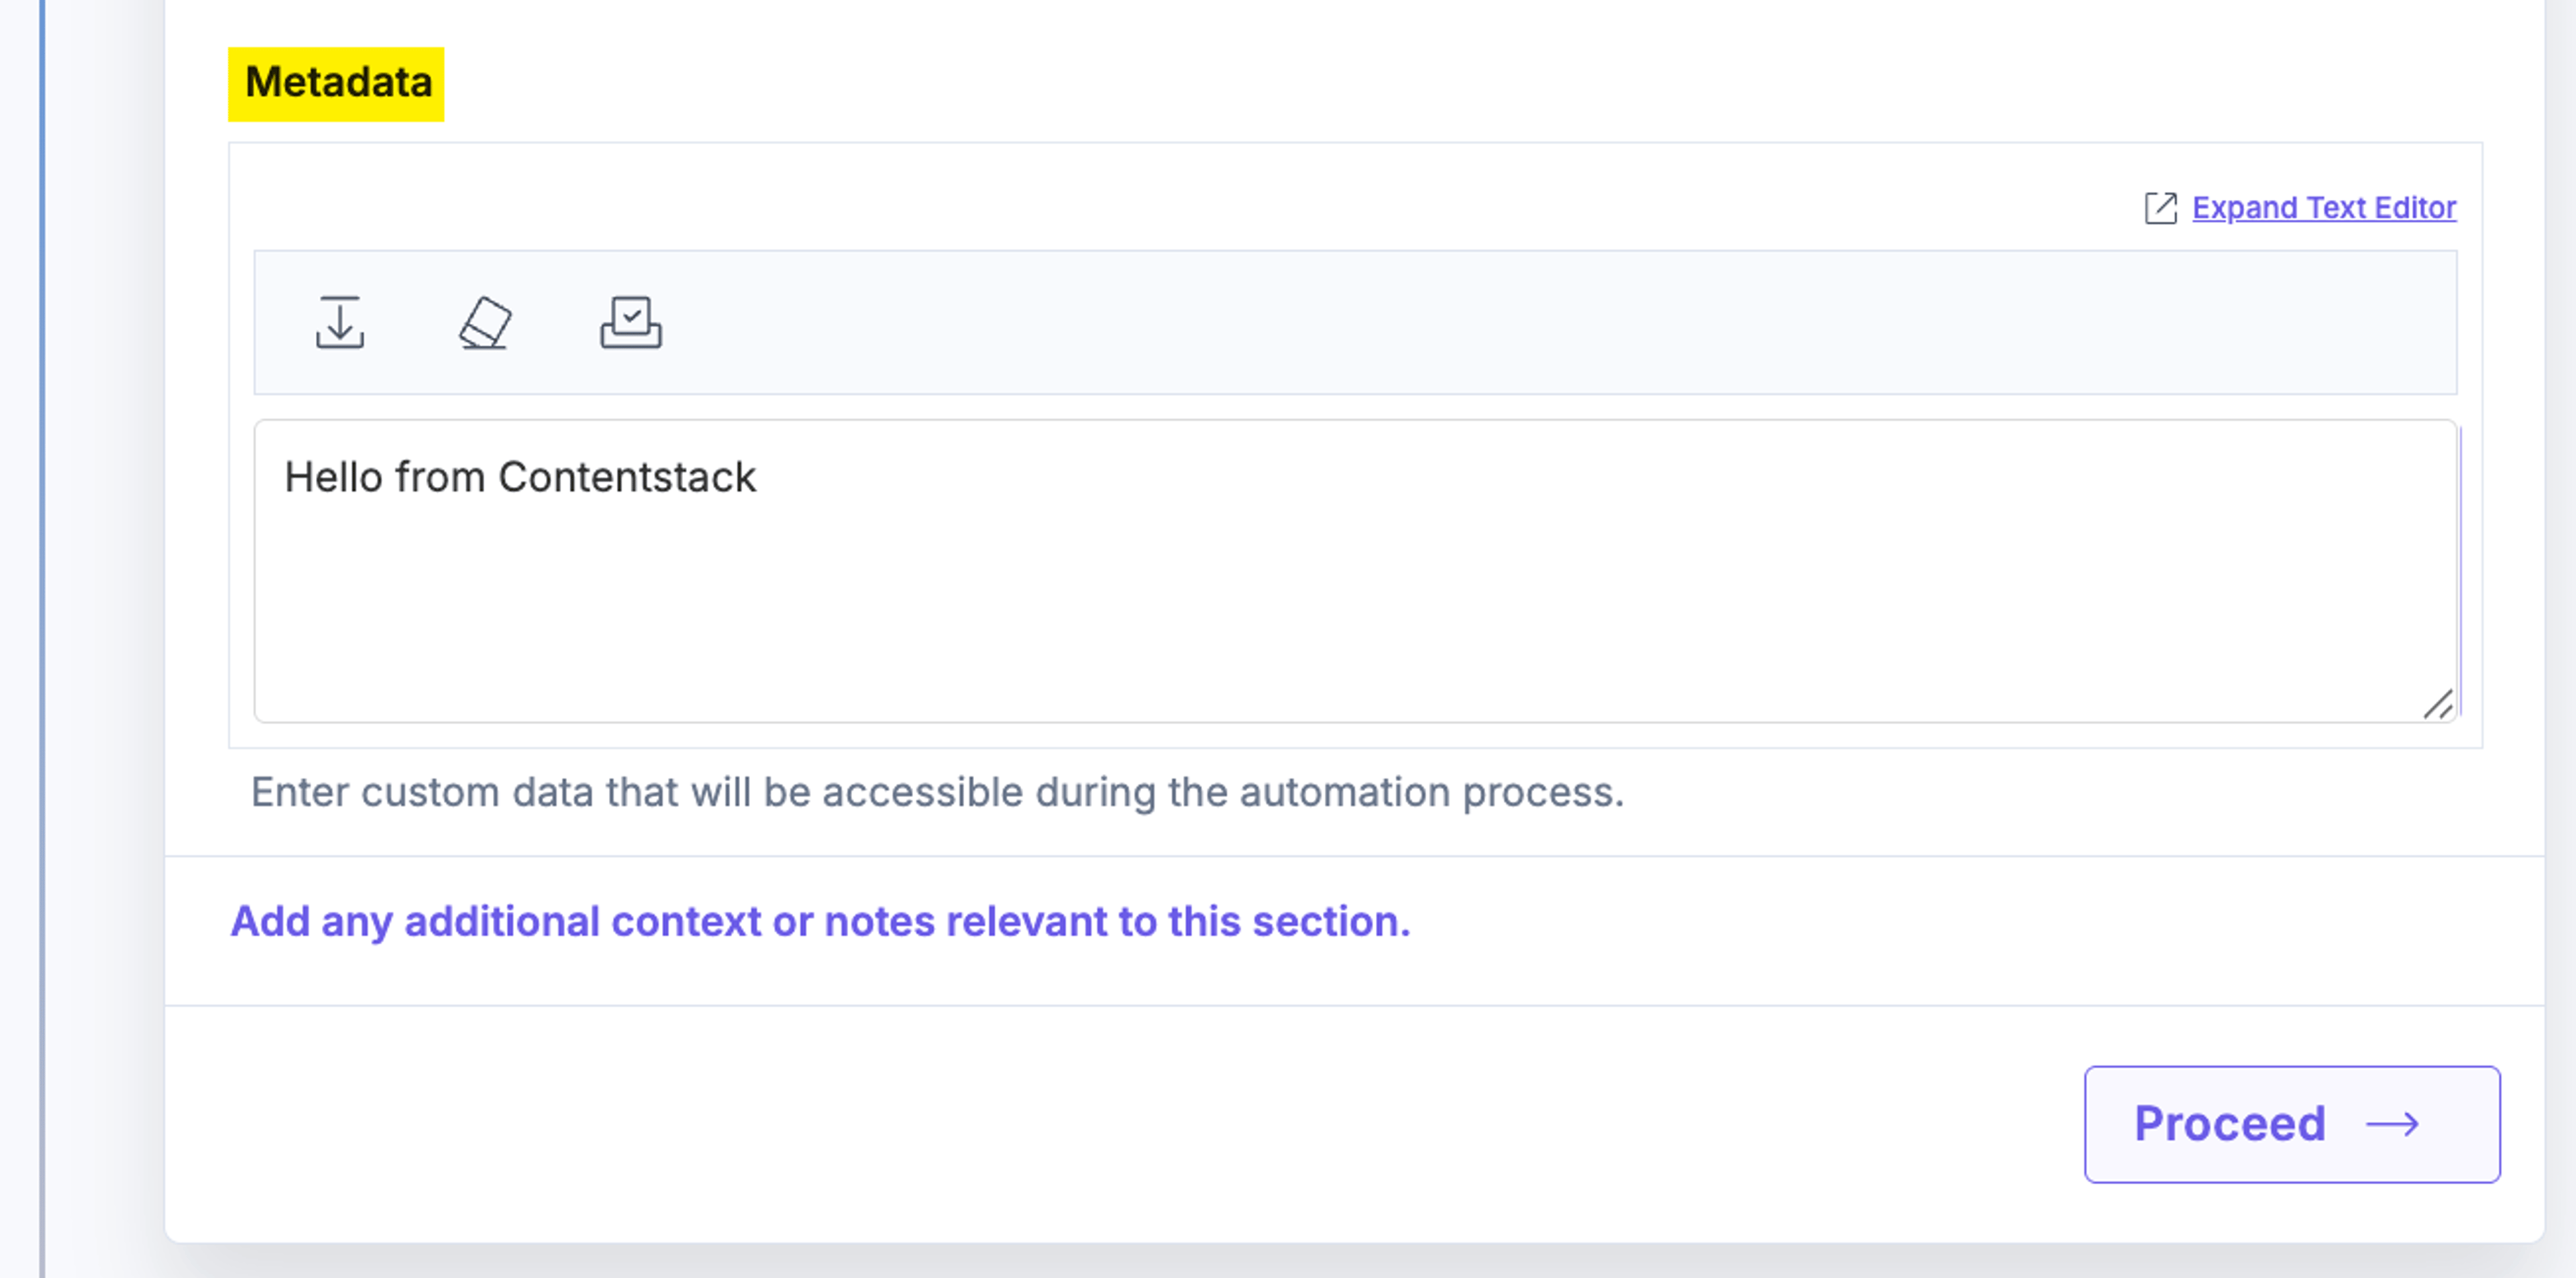Image resolution: width=2576 pixels, height=1278 pixels.
Task: Click the arrow inside Proceed button
Action: [x=2392, y=1124]
